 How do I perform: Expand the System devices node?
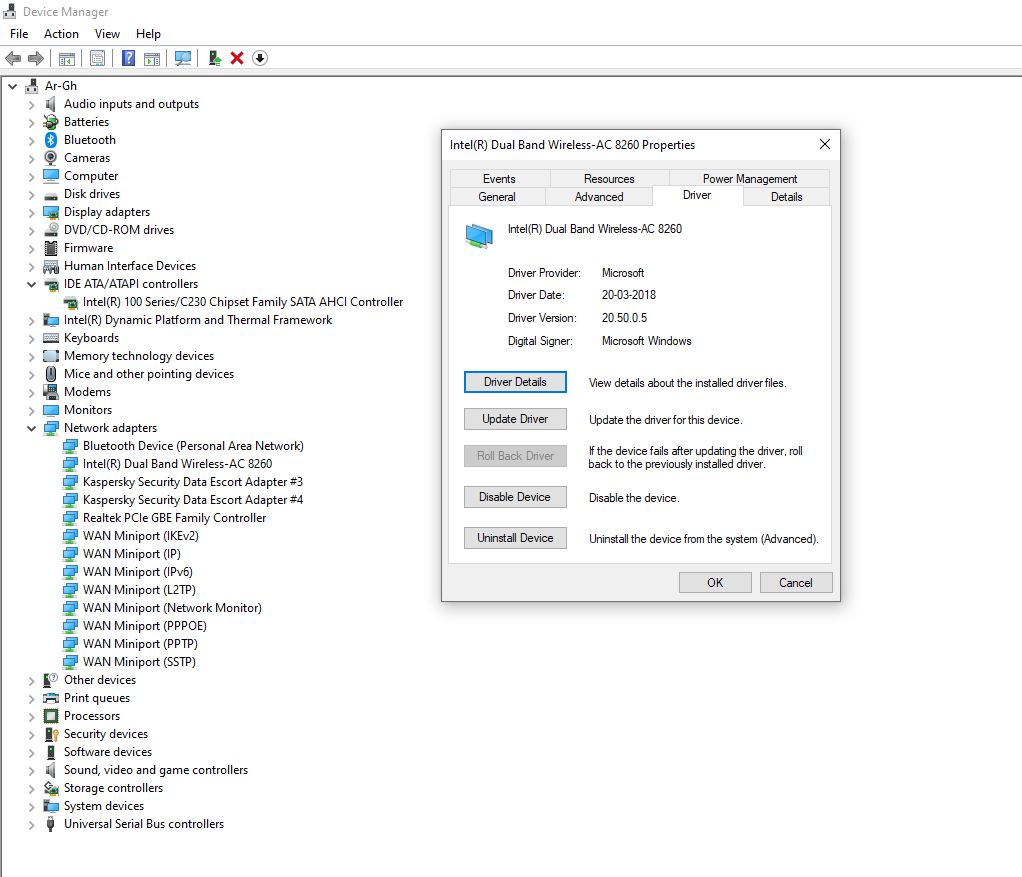[x=31, y=806]
